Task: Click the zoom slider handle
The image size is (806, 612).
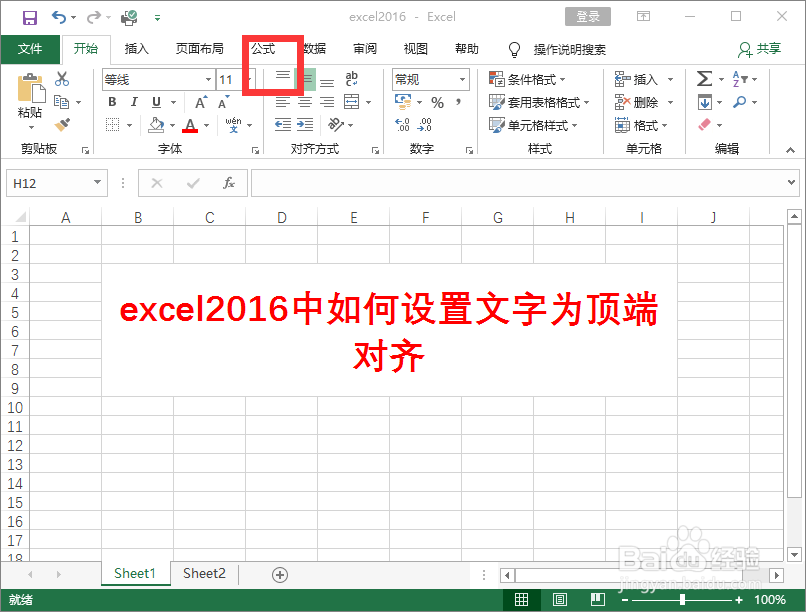Action: (x=682, y=599)
